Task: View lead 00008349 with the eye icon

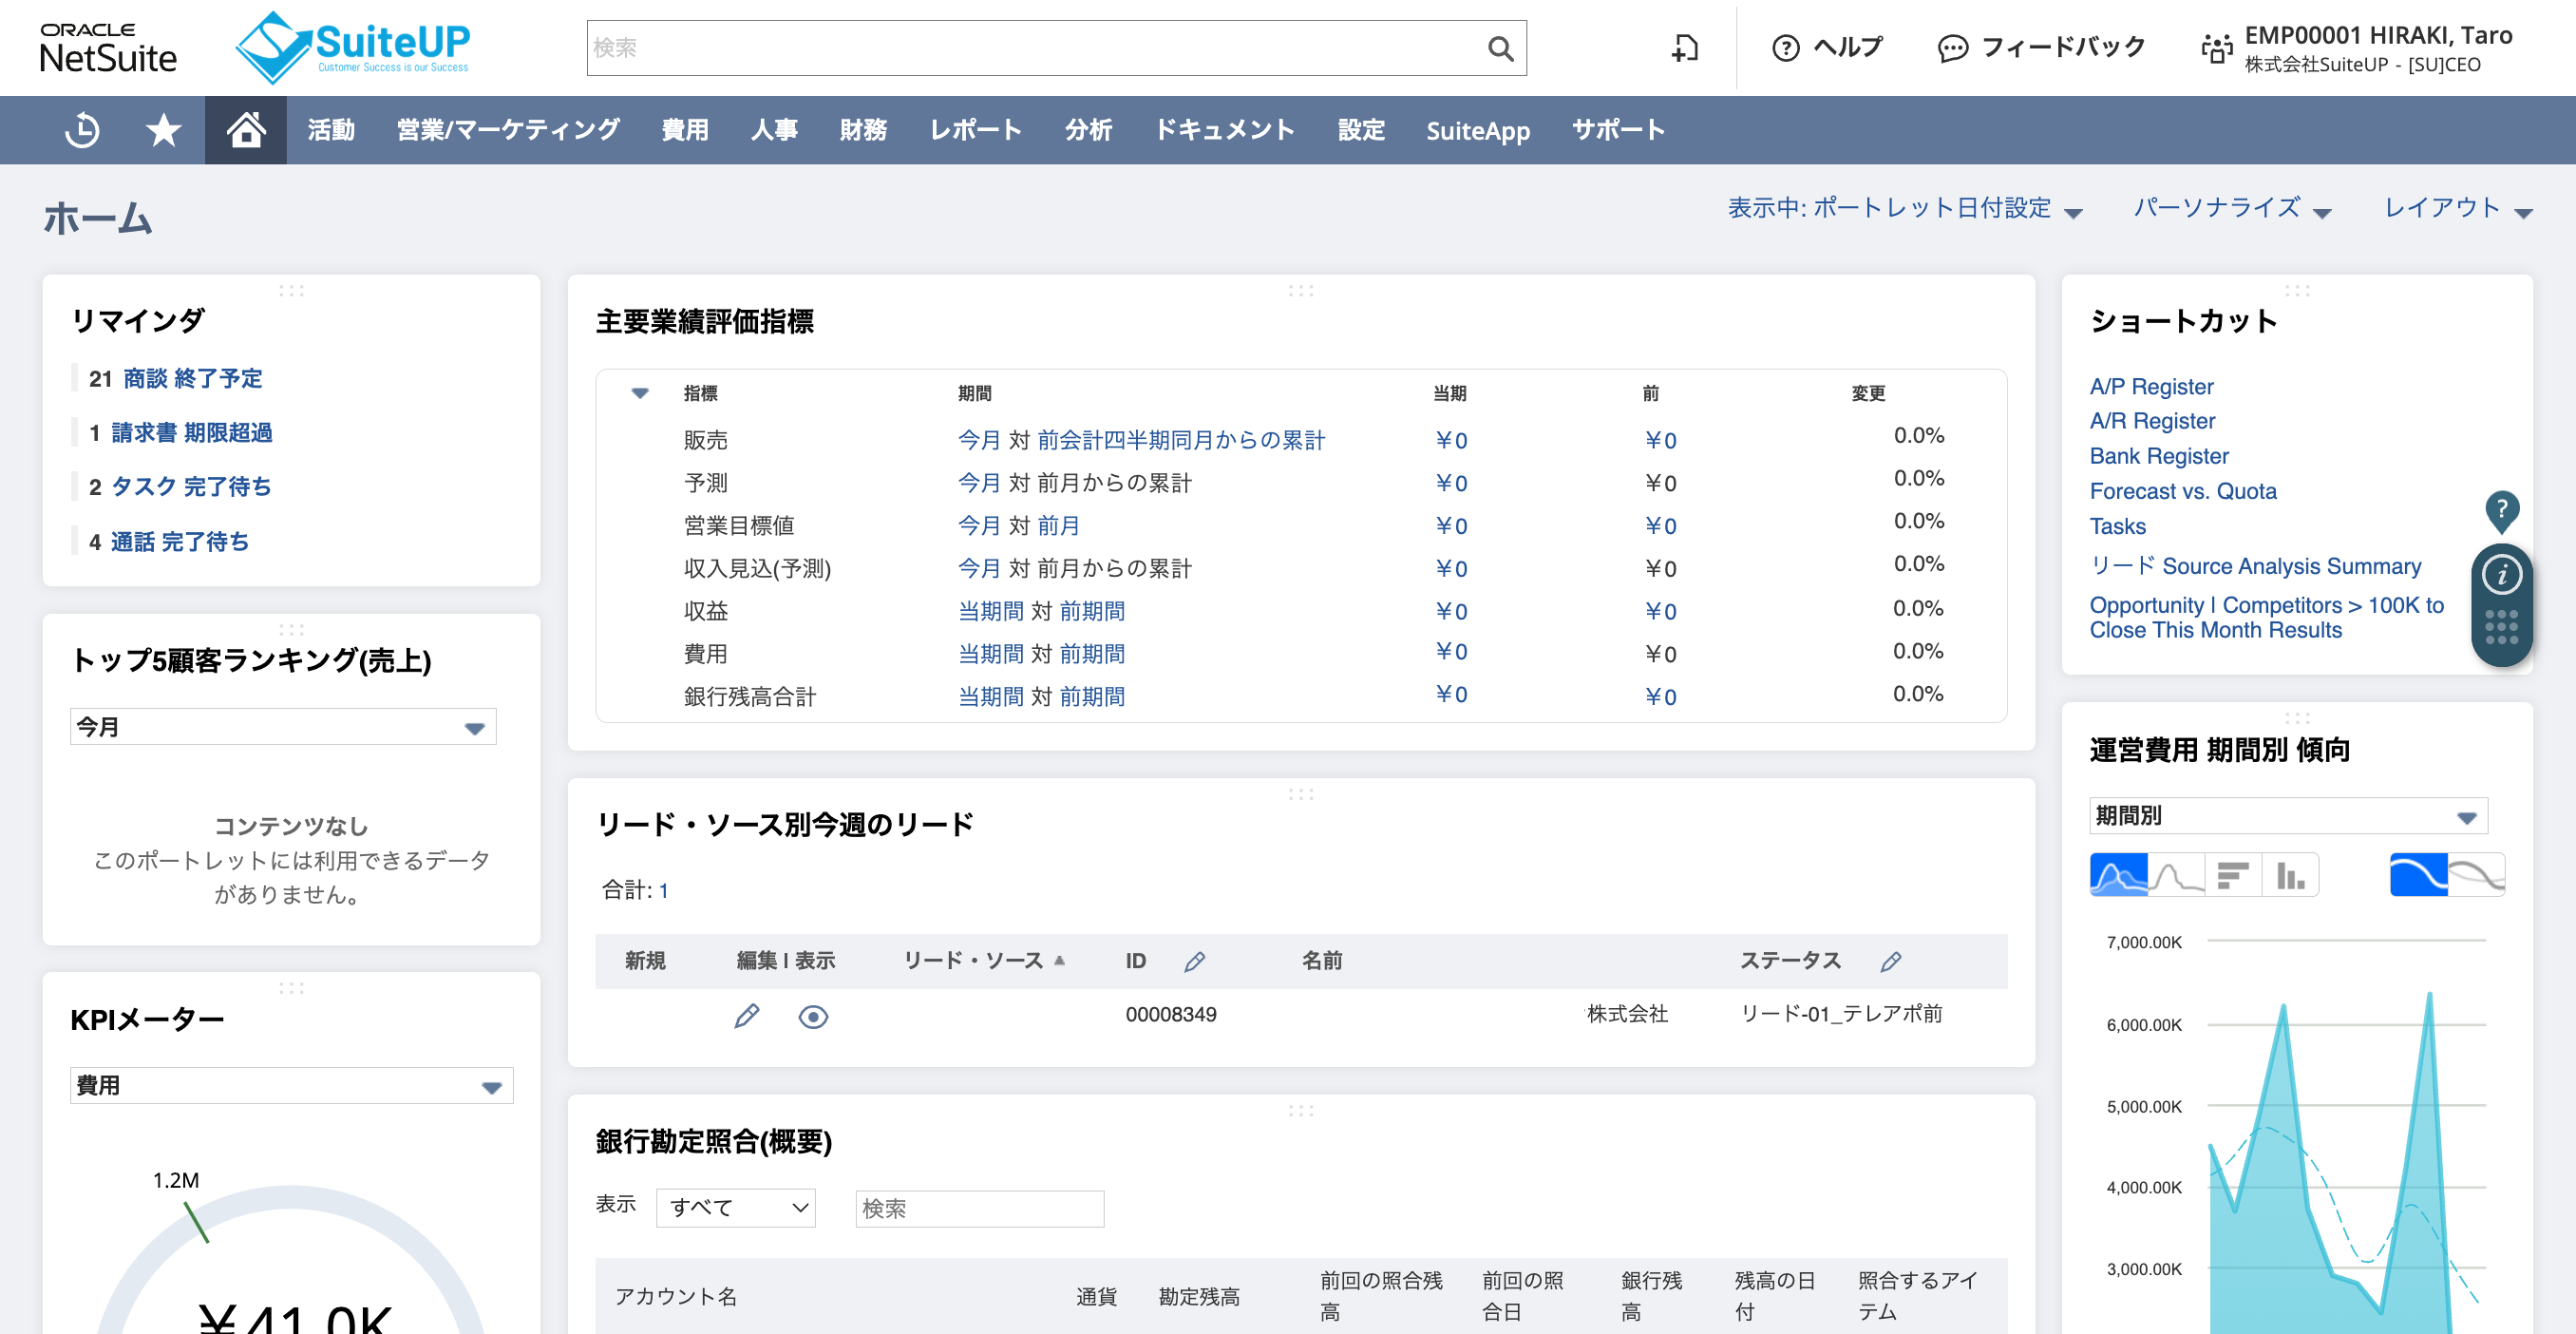Action: (813, 1017)
